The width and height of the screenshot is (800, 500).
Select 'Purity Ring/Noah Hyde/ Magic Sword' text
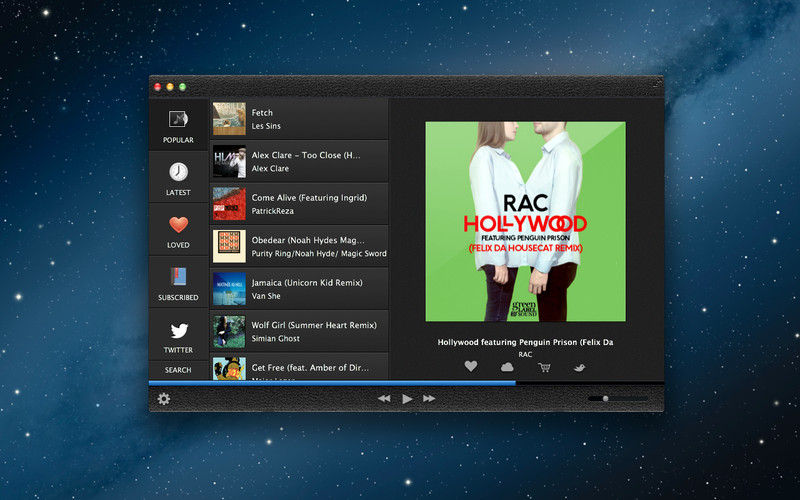click(x=319, y=253)
